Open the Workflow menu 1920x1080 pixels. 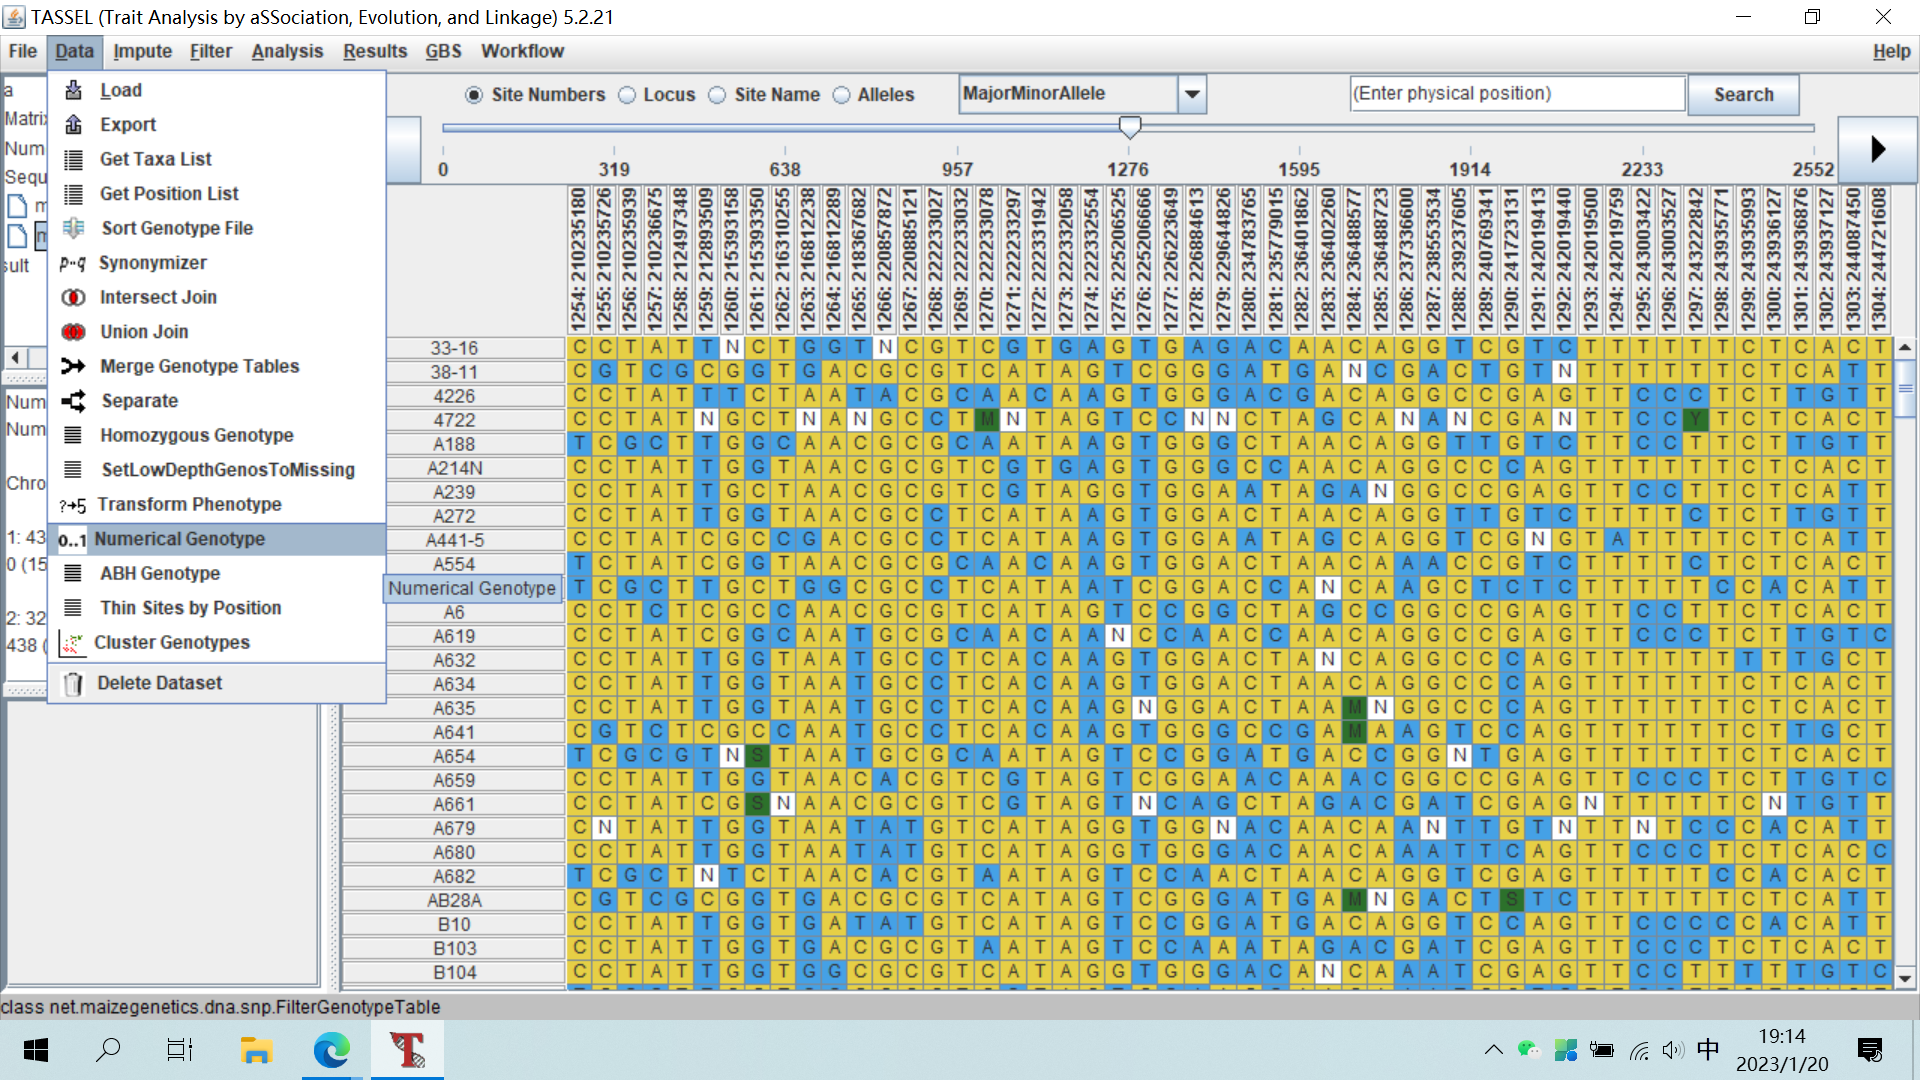click(522, 51)
